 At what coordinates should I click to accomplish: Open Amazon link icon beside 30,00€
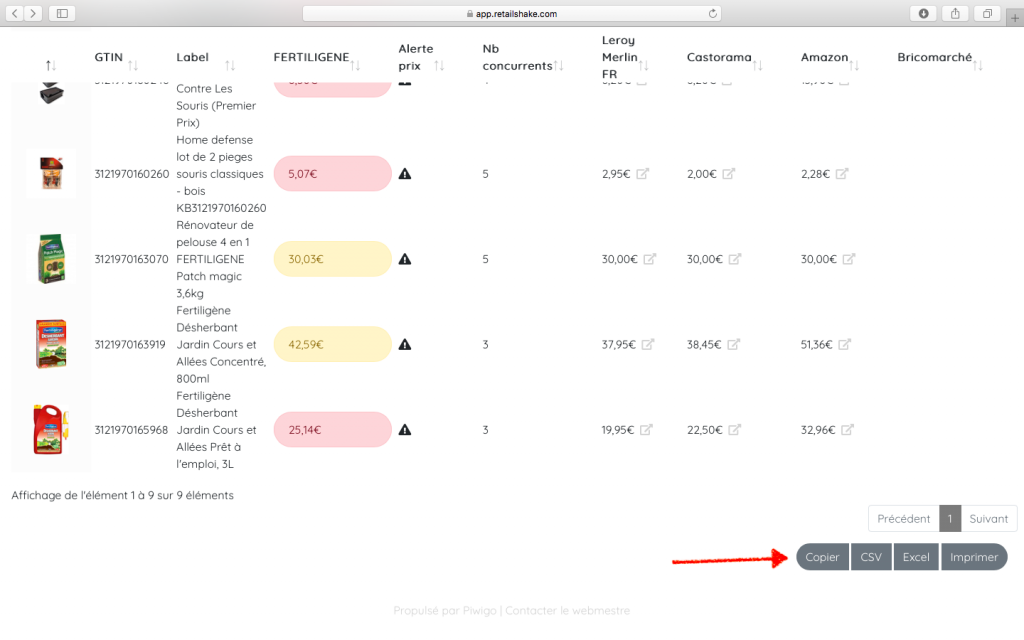(849, 259)
